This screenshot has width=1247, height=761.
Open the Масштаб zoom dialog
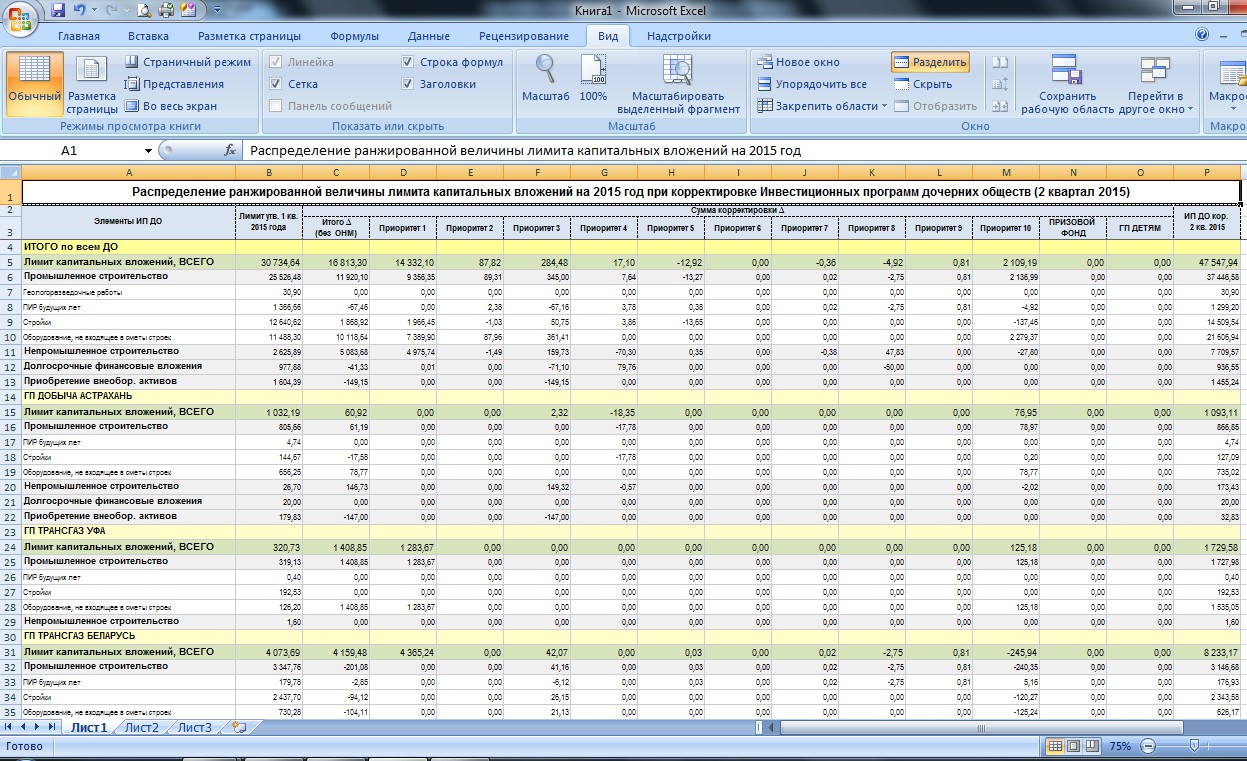(x=545, y=78)
